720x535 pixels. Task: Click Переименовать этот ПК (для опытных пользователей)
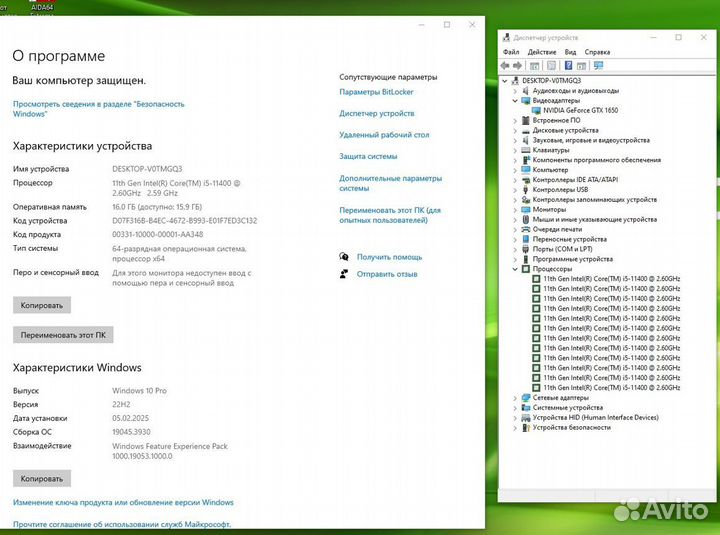[390, 215]
